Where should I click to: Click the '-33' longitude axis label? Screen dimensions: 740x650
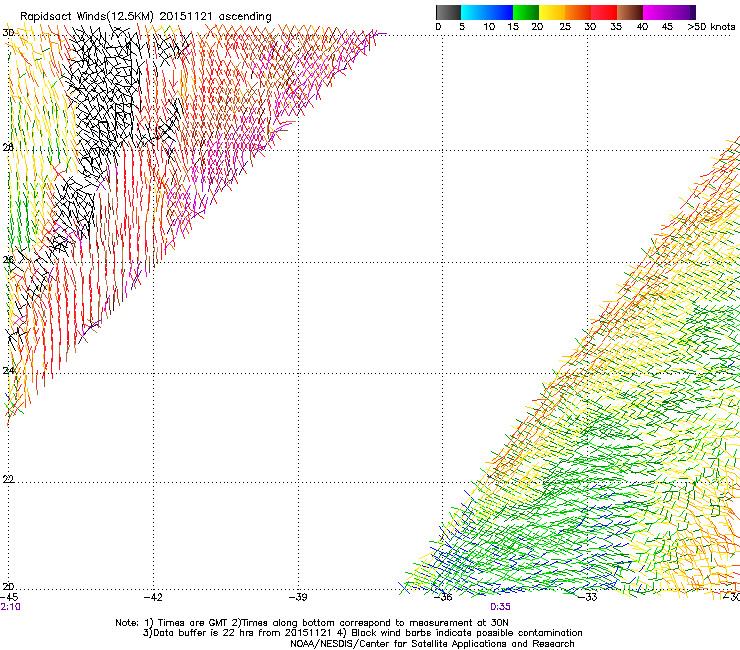coord(588,597)
